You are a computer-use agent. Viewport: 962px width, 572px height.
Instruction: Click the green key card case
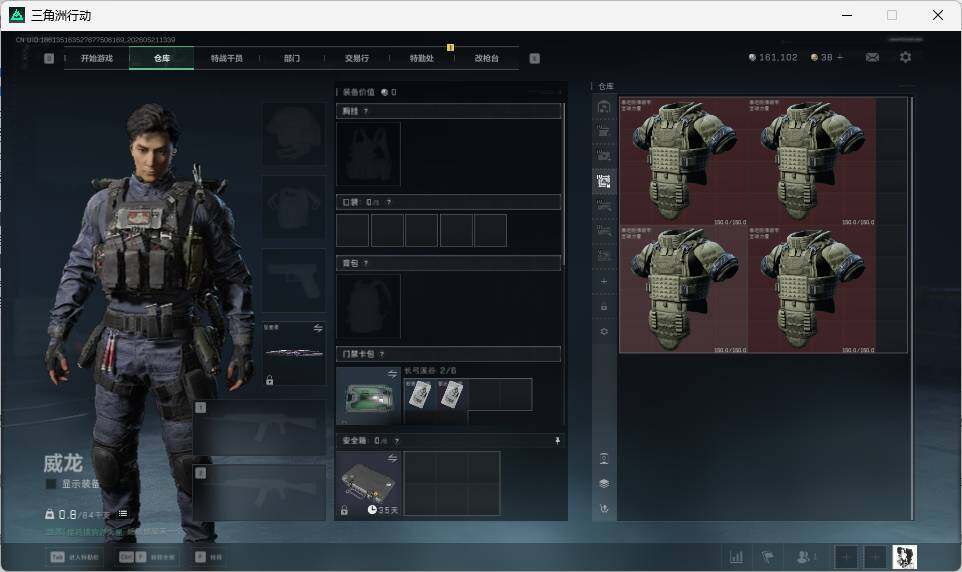point(368,396)
